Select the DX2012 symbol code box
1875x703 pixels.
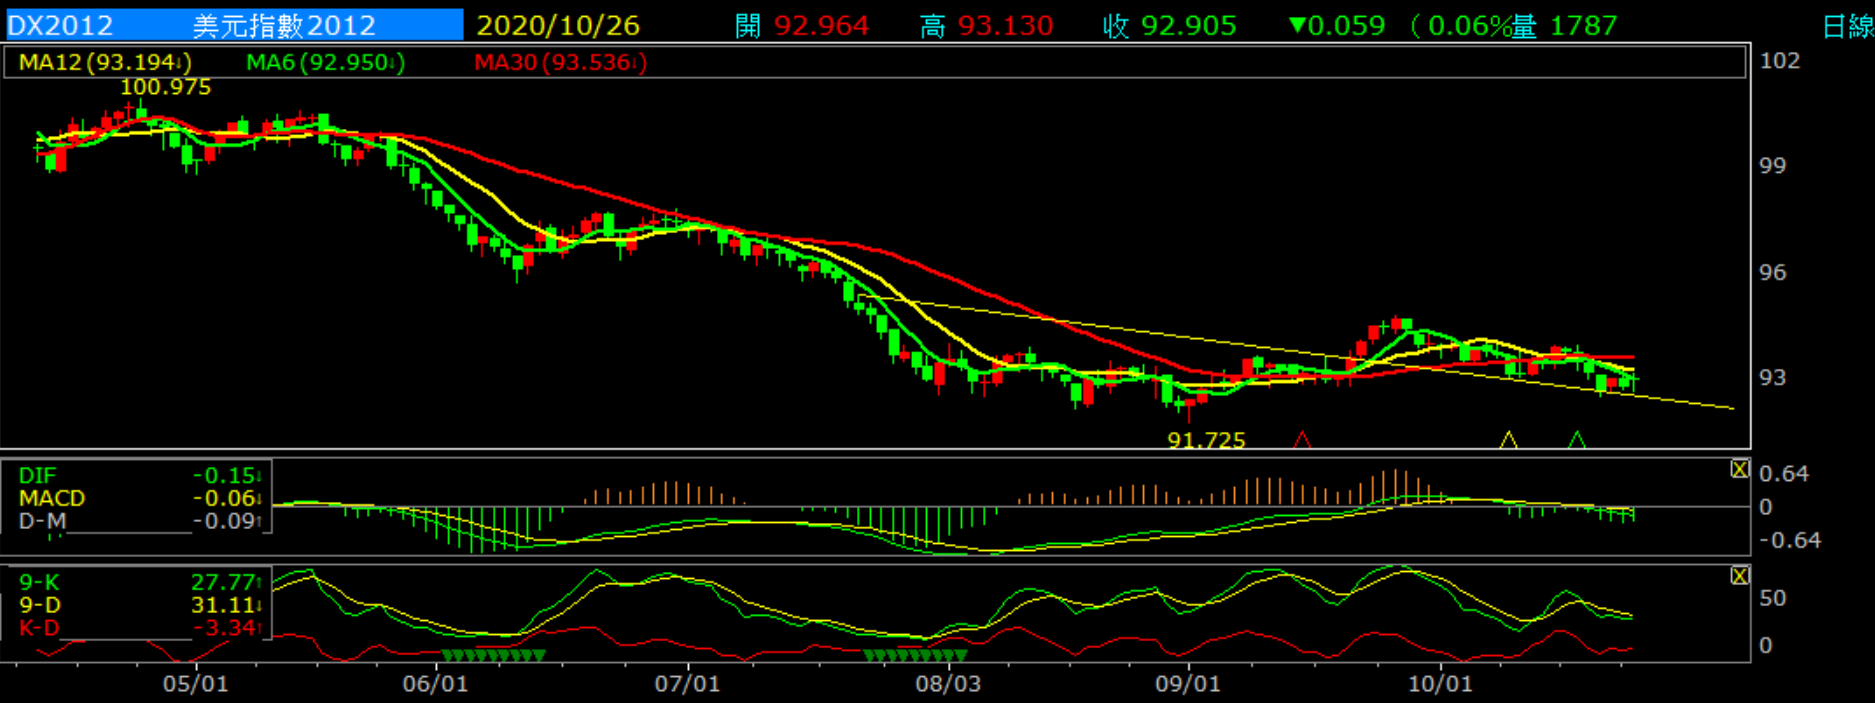click(x=62, y=25)
